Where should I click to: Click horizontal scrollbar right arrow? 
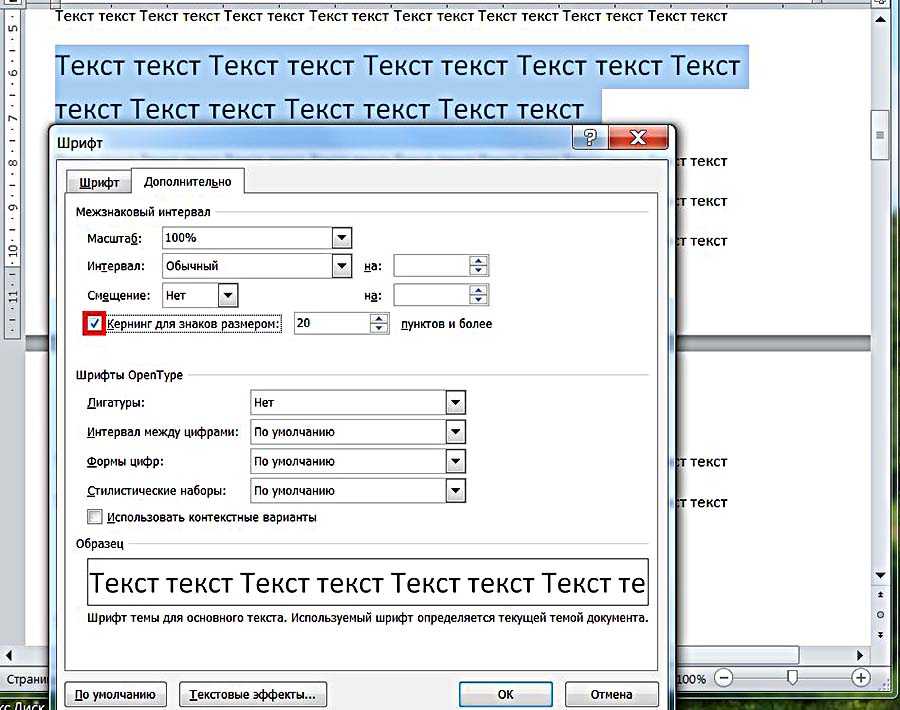coord(859,655)
